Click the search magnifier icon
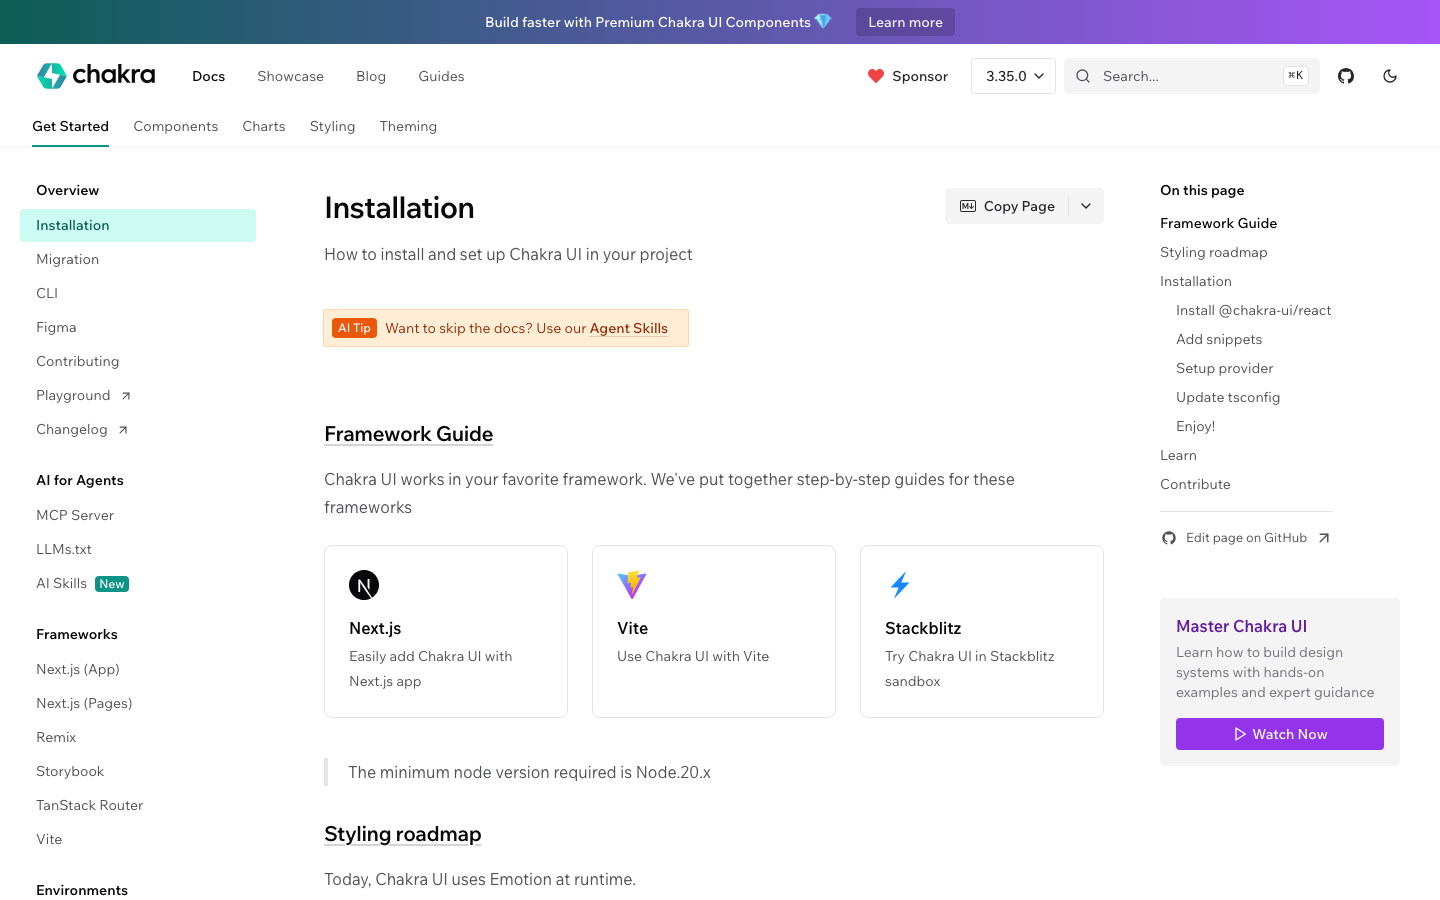The image size is (1440, 900). [x=1083, y=76]
